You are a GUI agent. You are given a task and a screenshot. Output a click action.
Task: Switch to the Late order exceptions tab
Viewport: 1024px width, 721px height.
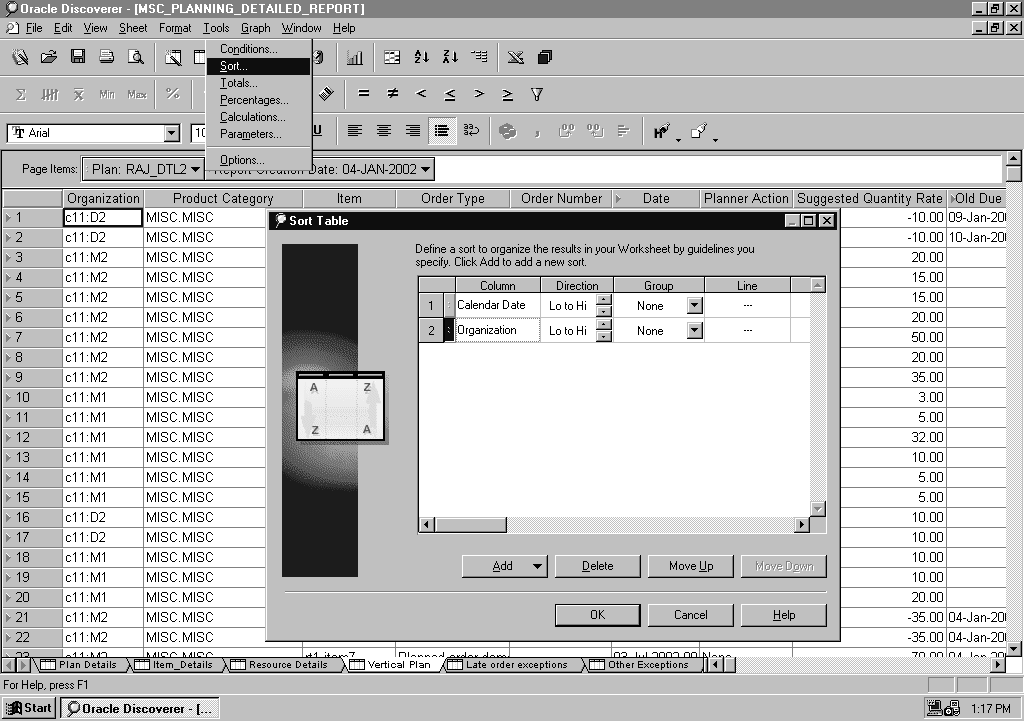click(509, 665)
